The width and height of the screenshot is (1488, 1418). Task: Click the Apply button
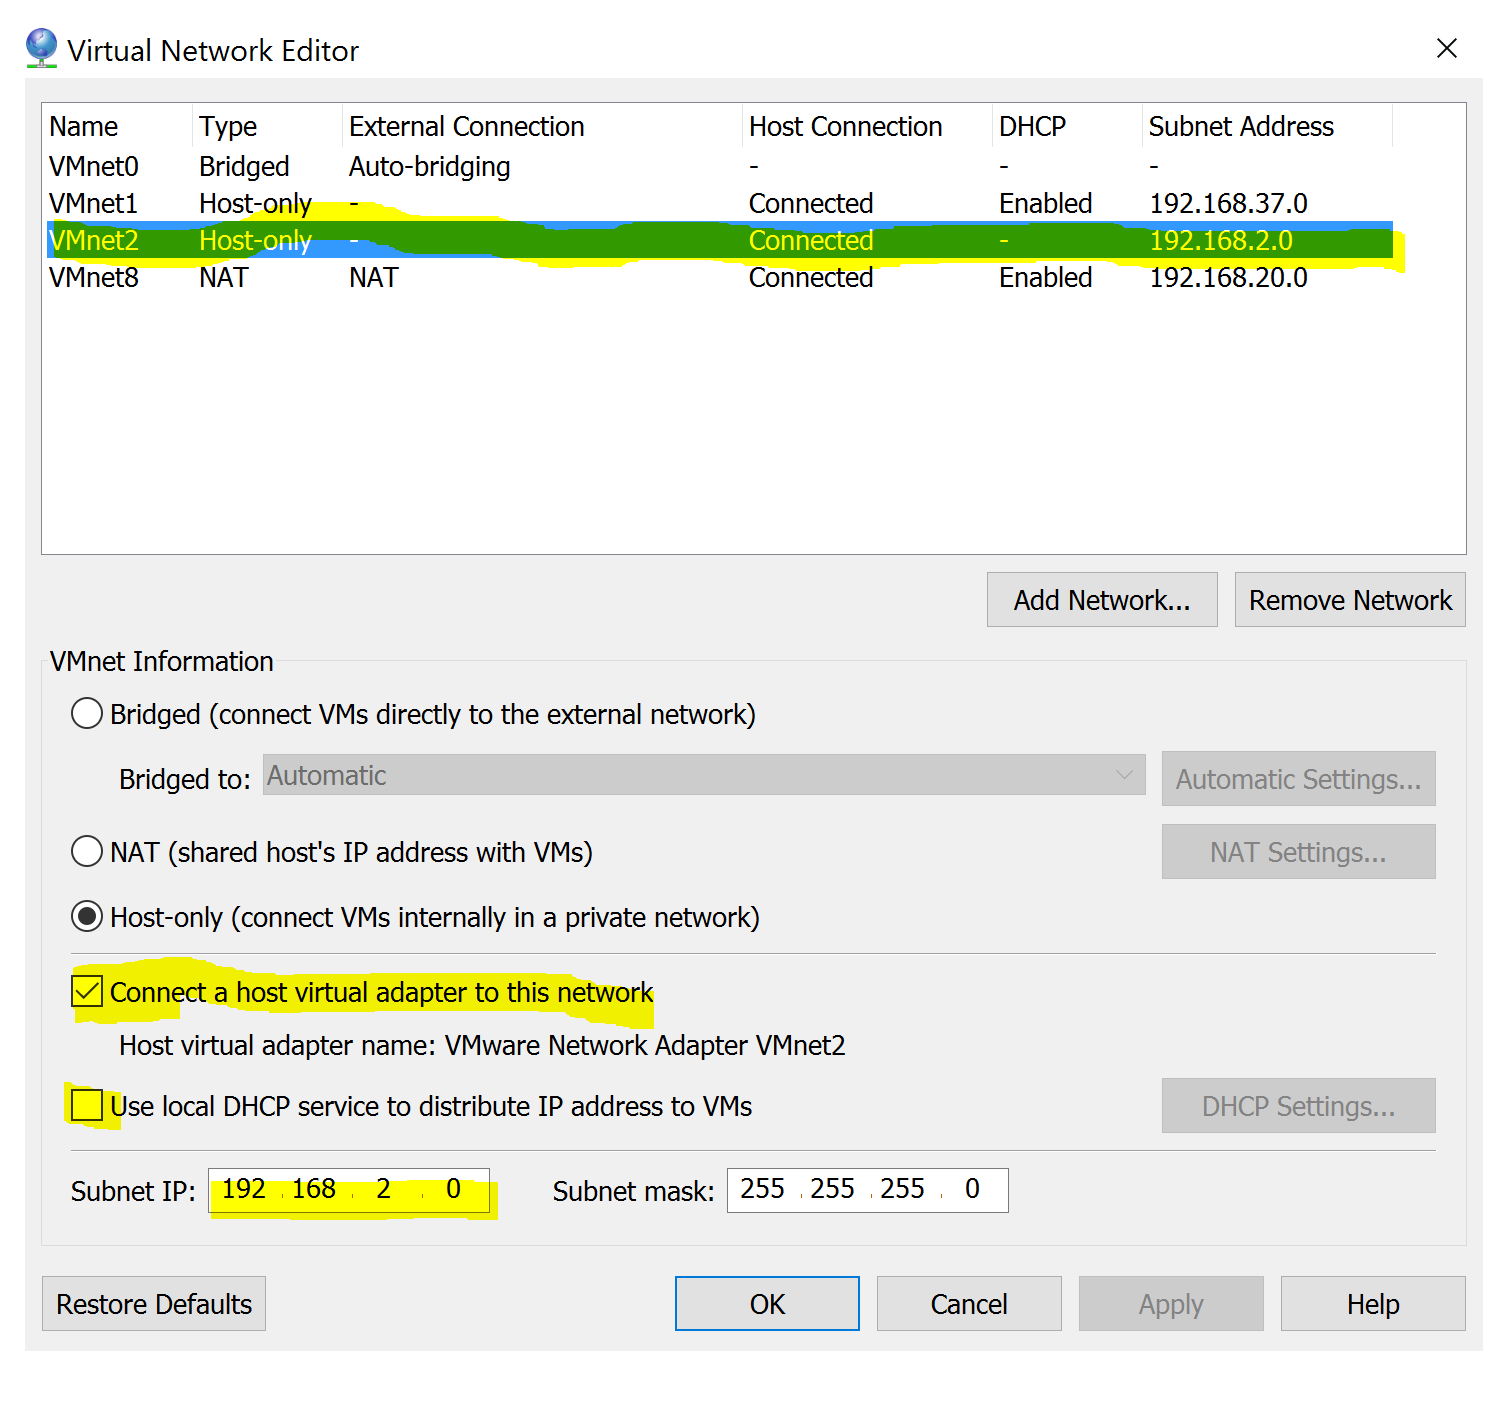[x=1170, y=1303]
